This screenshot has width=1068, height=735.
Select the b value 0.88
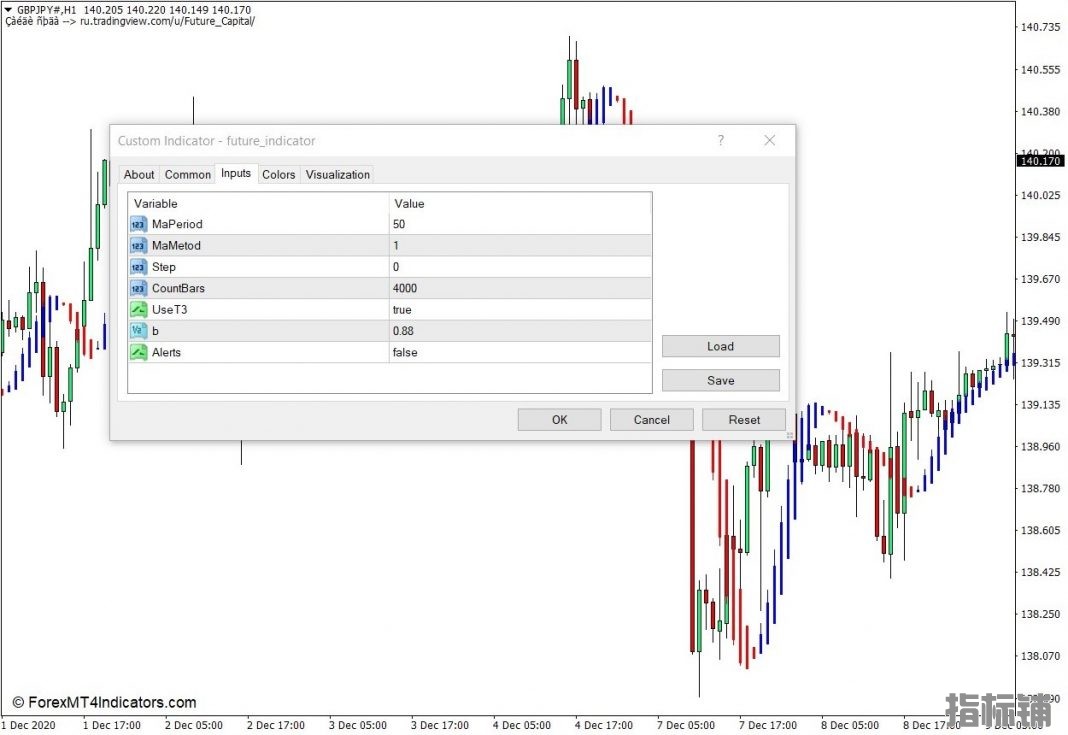pos(403,331)
